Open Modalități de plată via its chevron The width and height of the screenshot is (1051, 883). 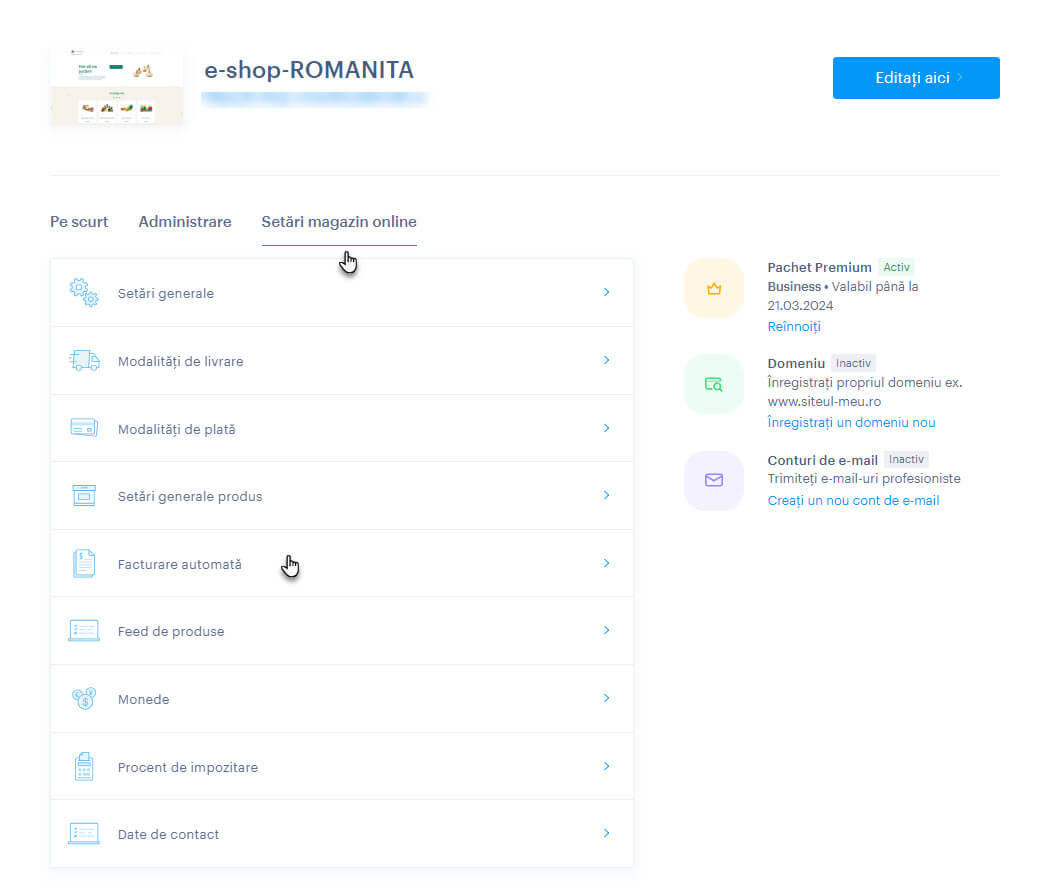click(606, 428)
